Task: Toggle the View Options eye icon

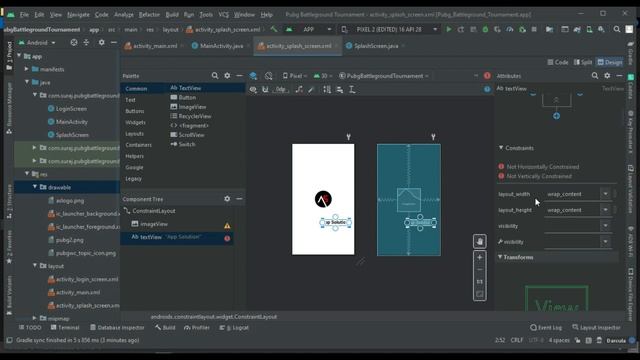Action: coord(253,89)
